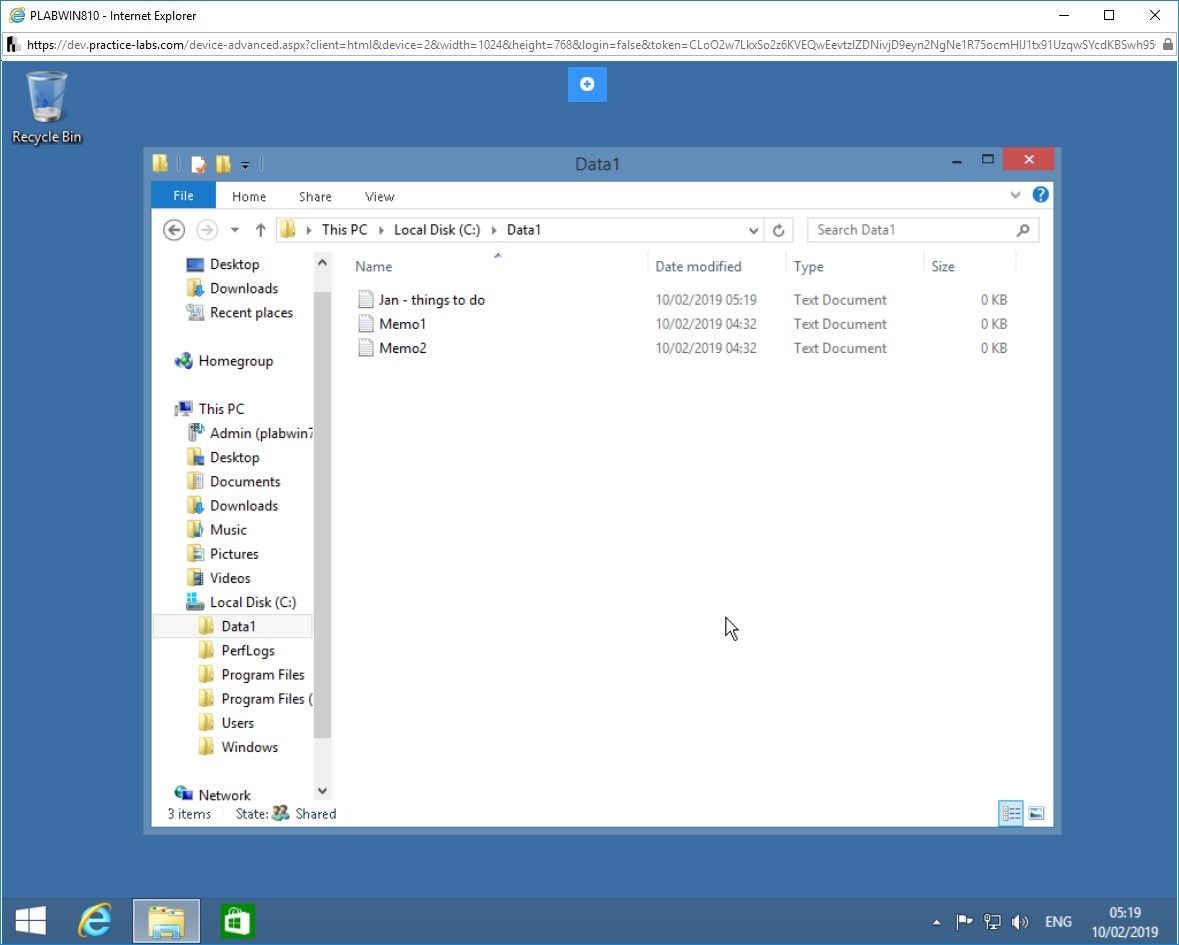
Task: Select This PC in the navigation pane
Action: click(221, 409)
